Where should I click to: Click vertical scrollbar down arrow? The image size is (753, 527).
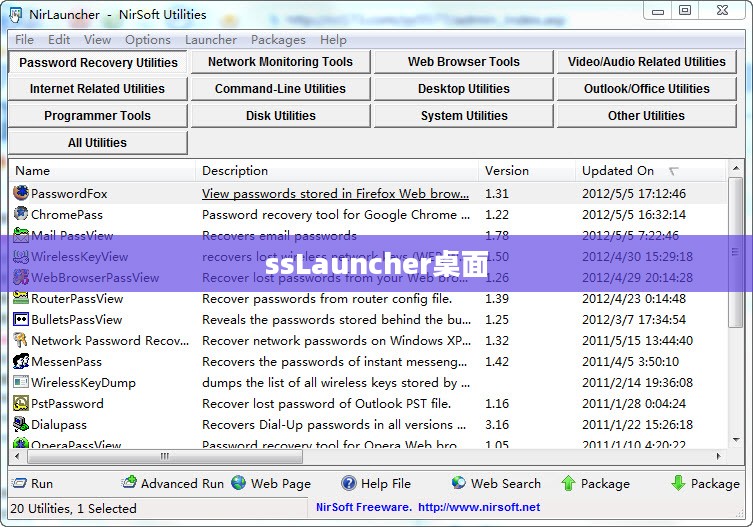pyautogui.click(x=735, y=440)
